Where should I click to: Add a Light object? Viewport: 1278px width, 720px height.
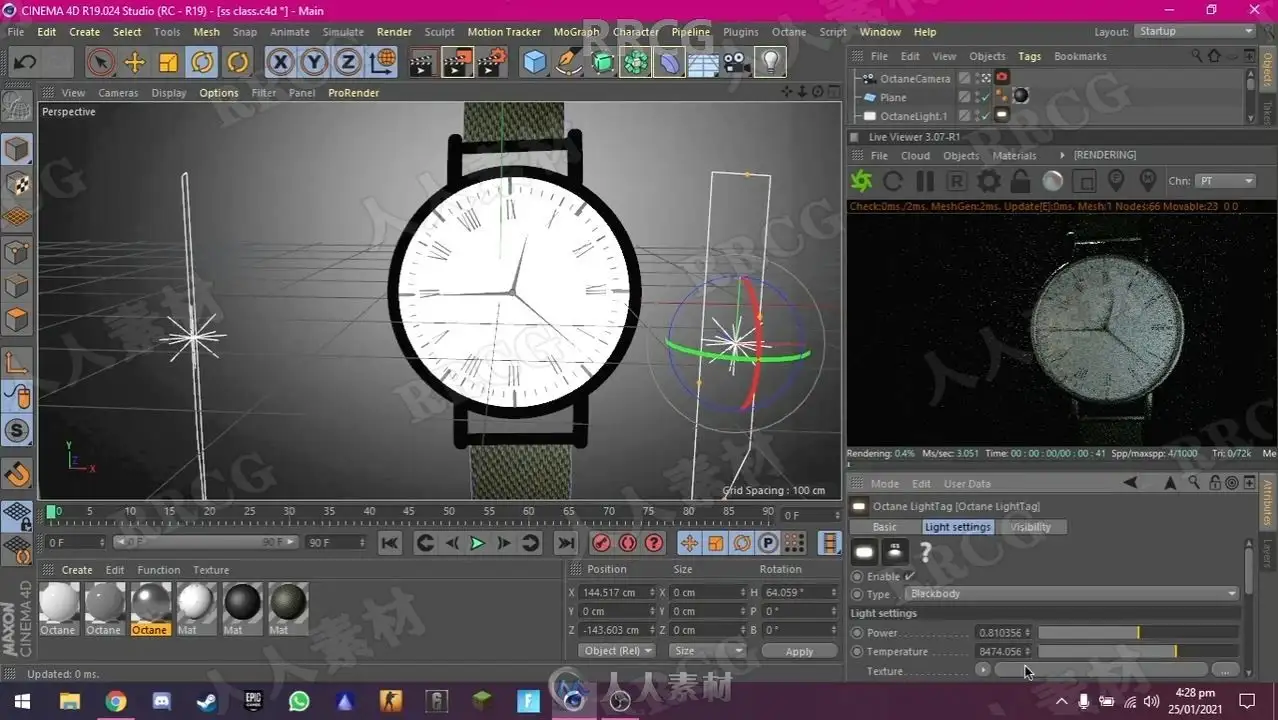770,62
